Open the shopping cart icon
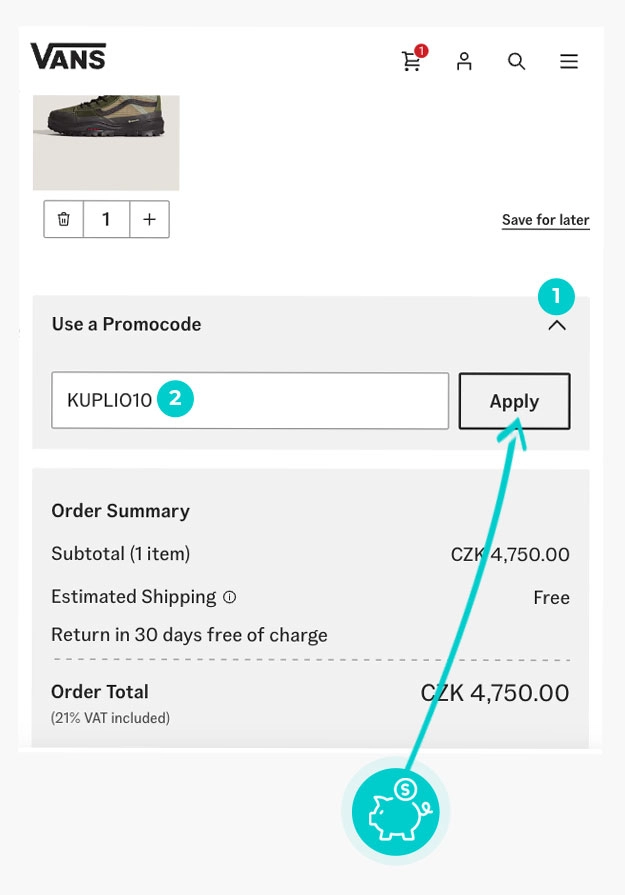The width and height of the screenshot is (625, 895). pos(411,61)
